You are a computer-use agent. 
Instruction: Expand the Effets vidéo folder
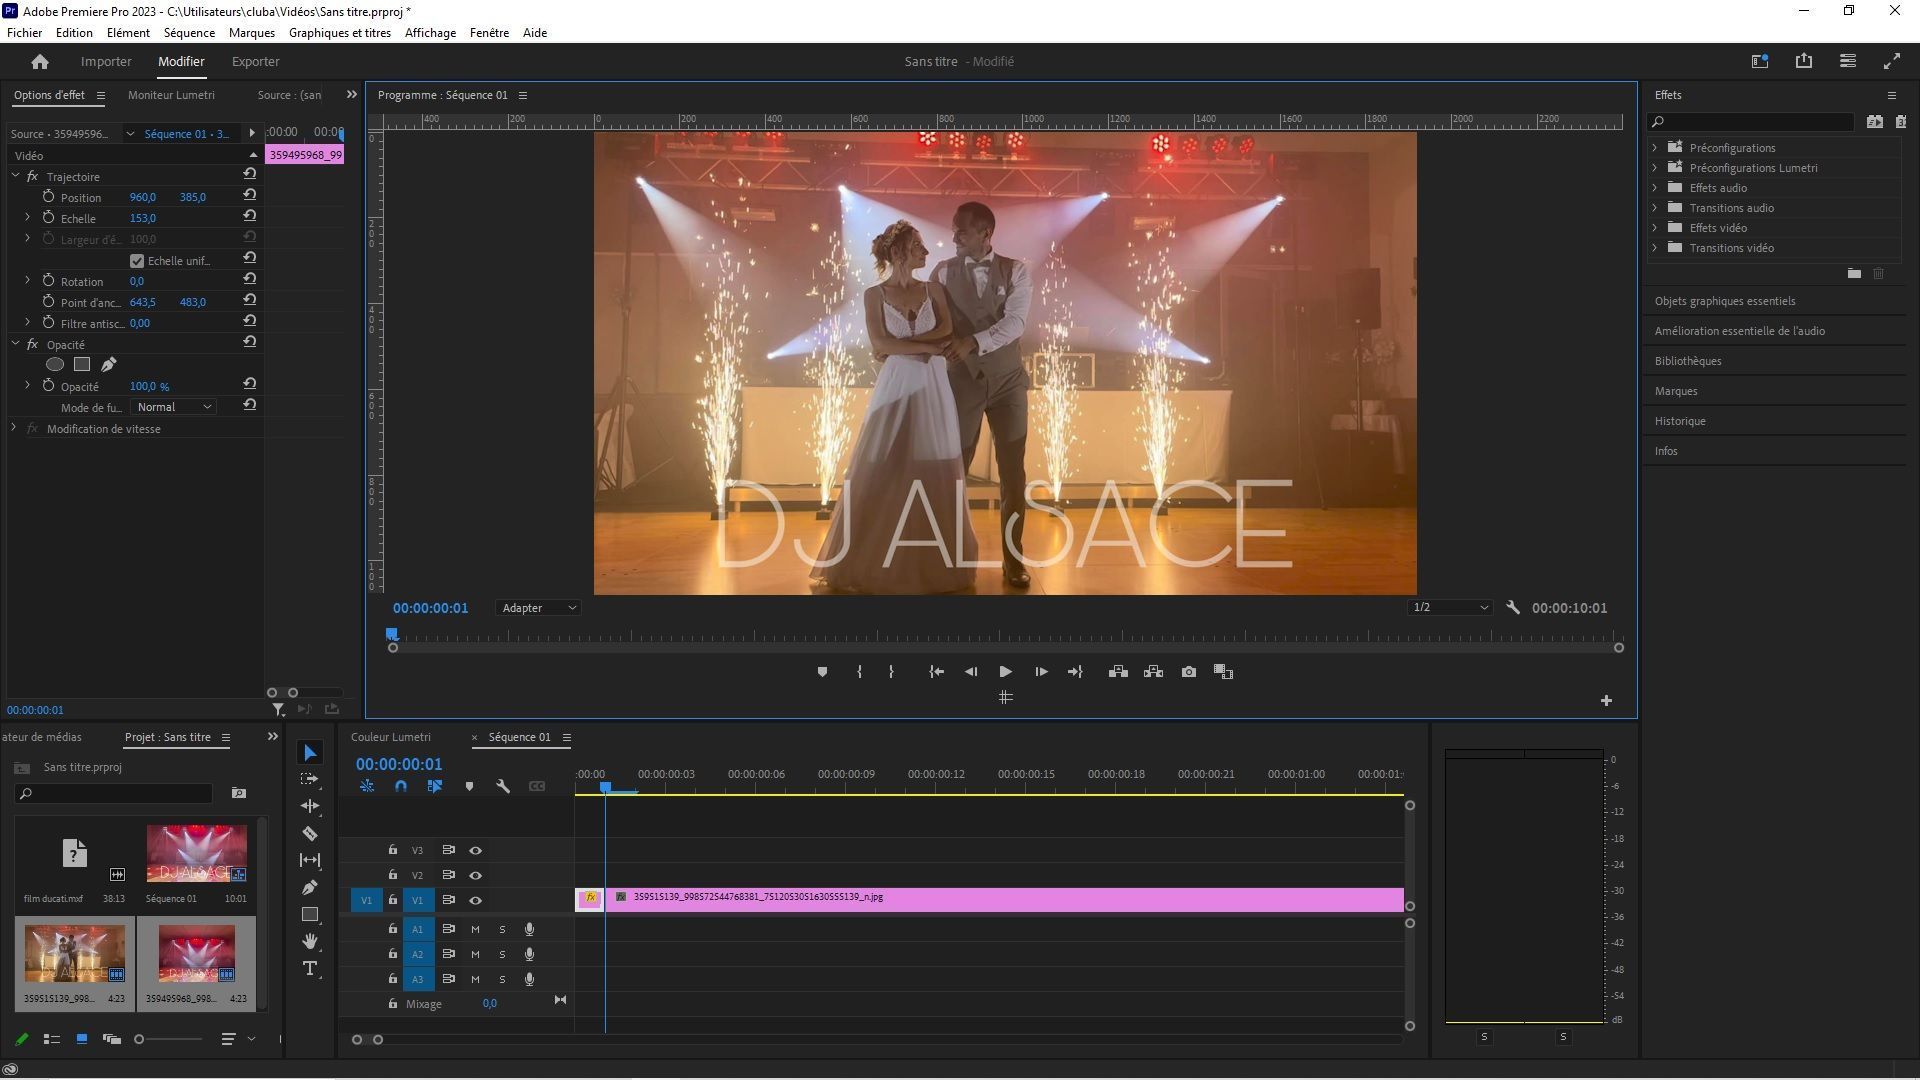(x=1655, y=228)
